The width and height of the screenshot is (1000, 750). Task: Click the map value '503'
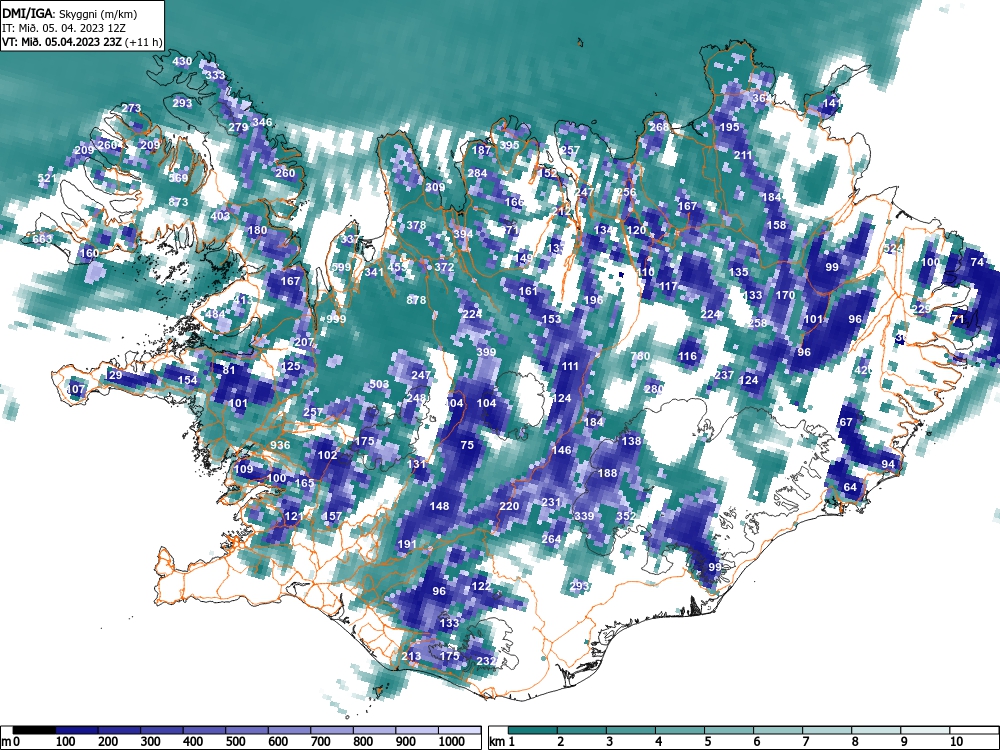379,384
